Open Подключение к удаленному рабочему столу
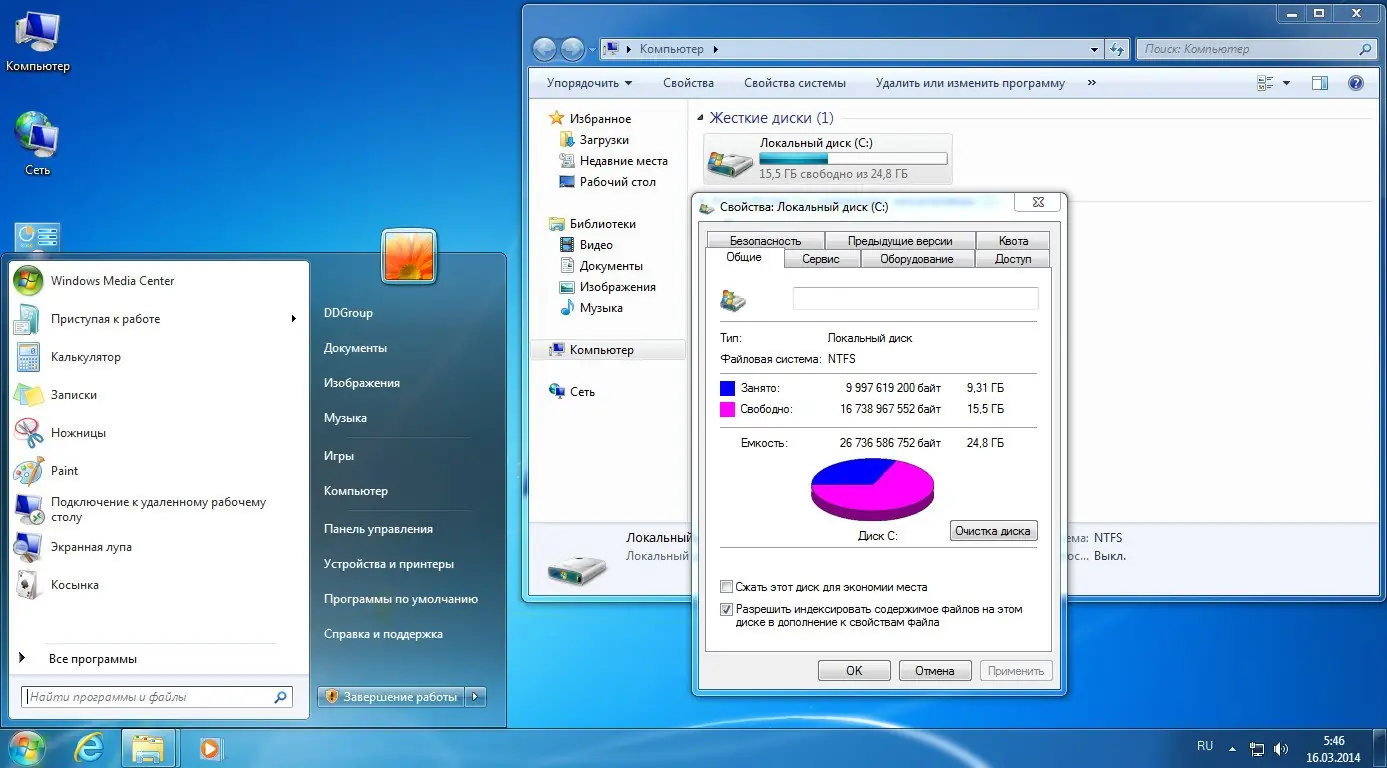 tap(160, 509)
